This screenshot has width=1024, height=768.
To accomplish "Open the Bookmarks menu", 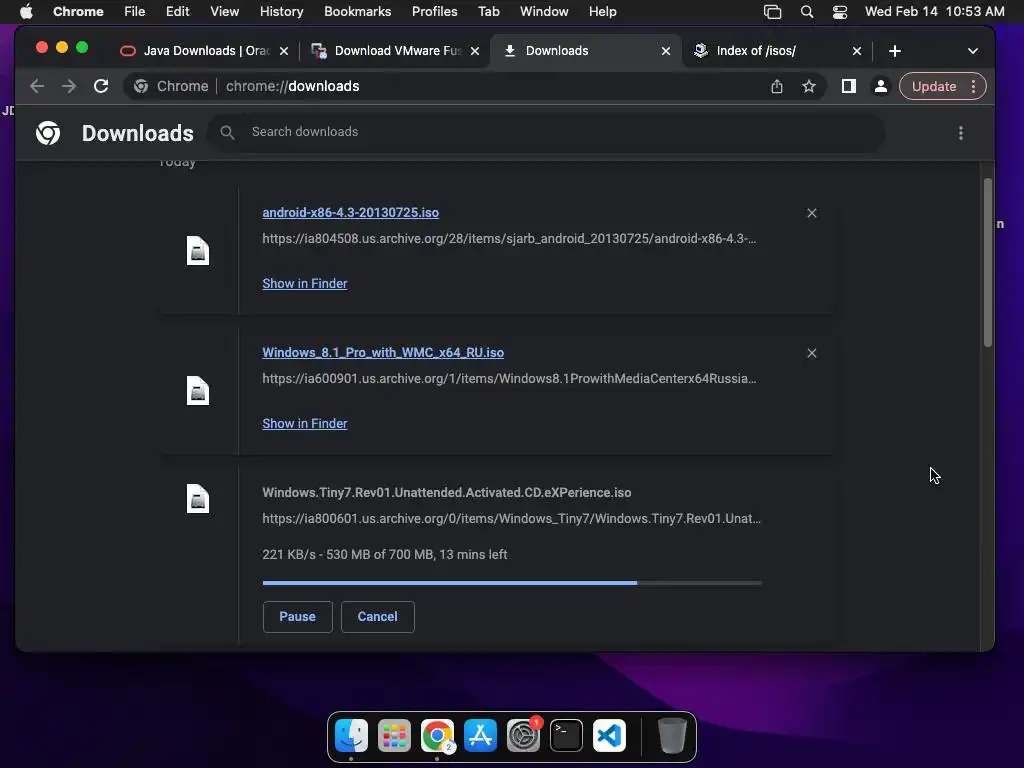I will pyautogui.click(x=357, y=12).
